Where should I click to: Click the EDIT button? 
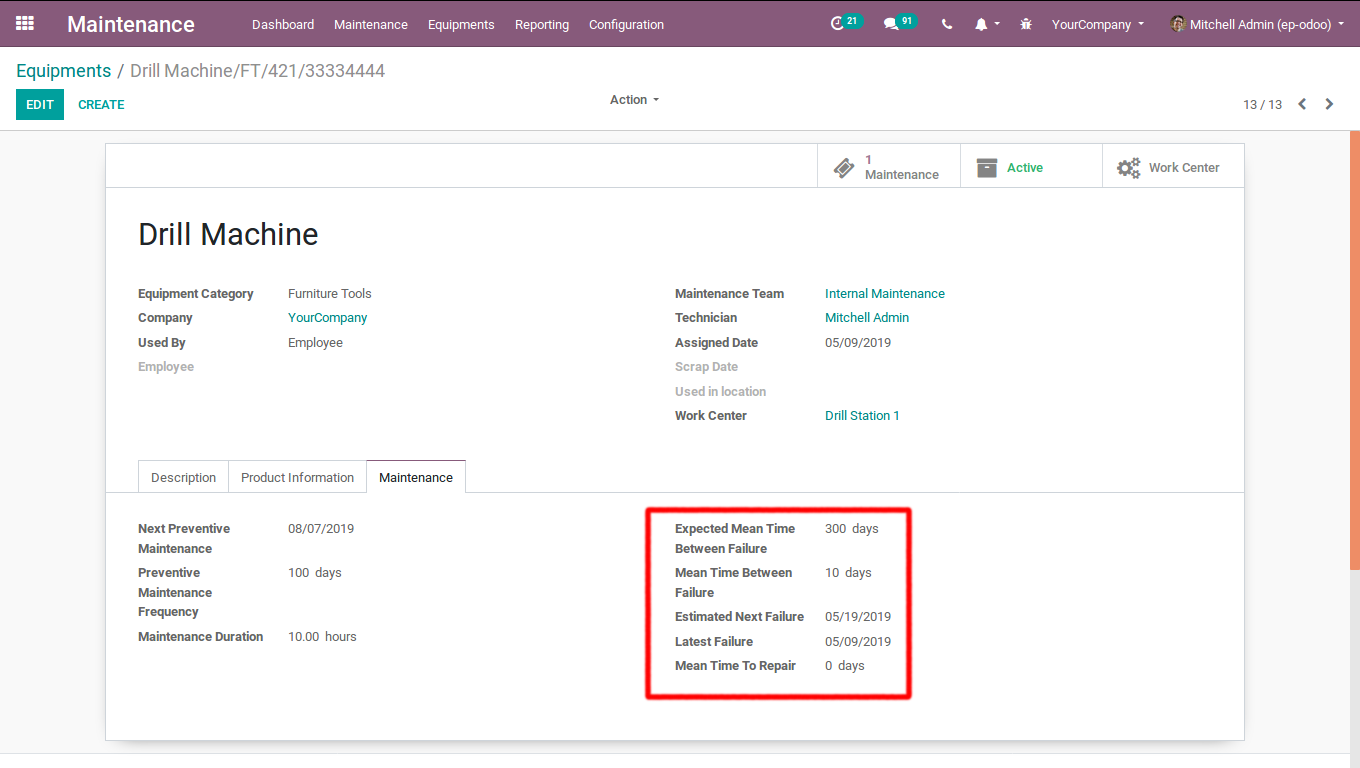(40, 104)
